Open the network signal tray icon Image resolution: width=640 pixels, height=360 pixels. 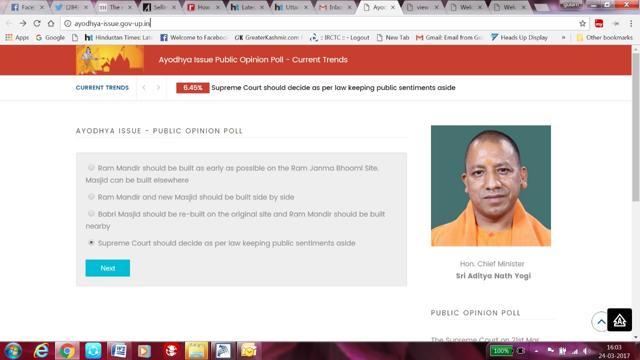[575, 351]
